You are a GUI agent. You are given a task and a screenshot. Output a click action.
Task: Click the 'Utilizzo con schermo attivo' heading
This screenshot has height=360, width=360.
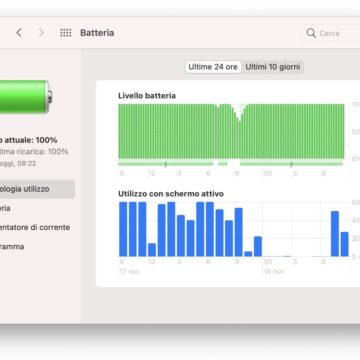(x=171, y=194)
